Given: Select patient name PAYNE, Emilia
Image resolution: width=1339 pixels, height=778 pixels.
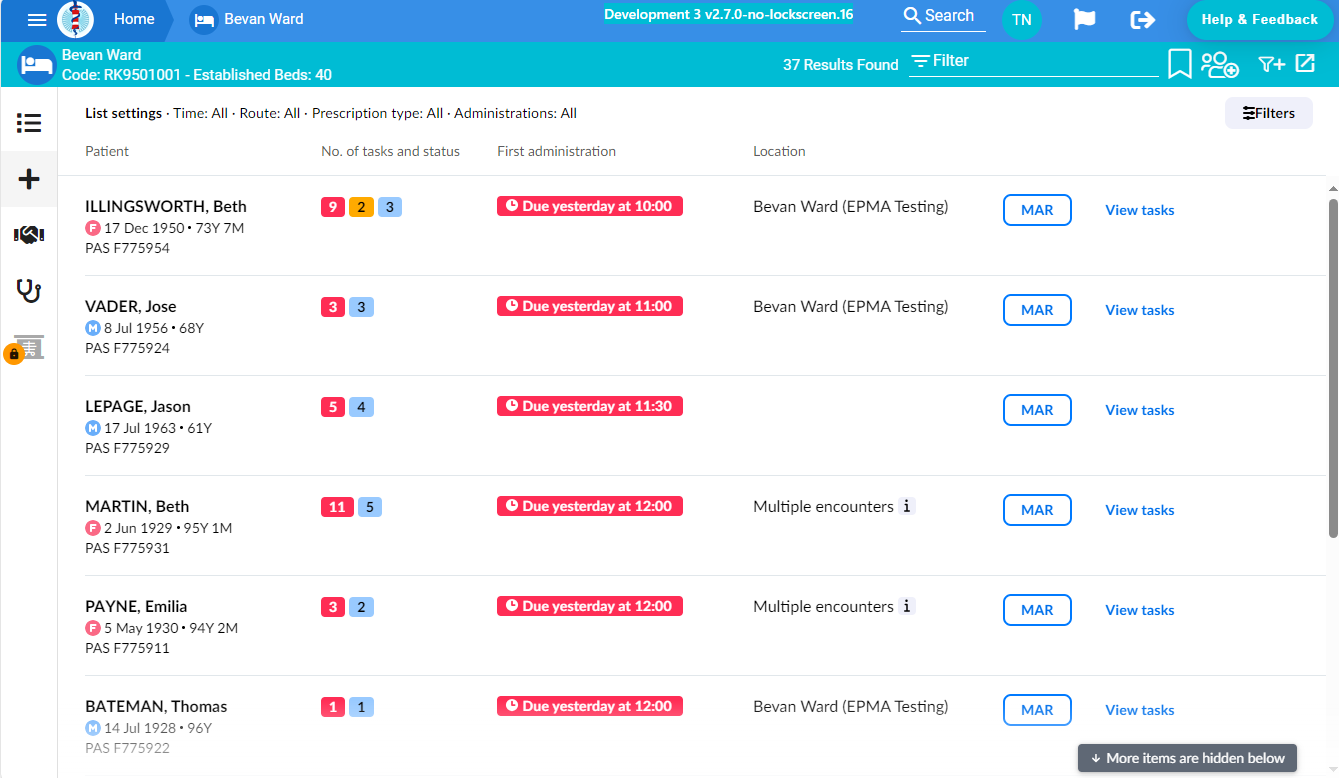Looking at the screenshot, I should pyautogui.click(x=136, y=606).
